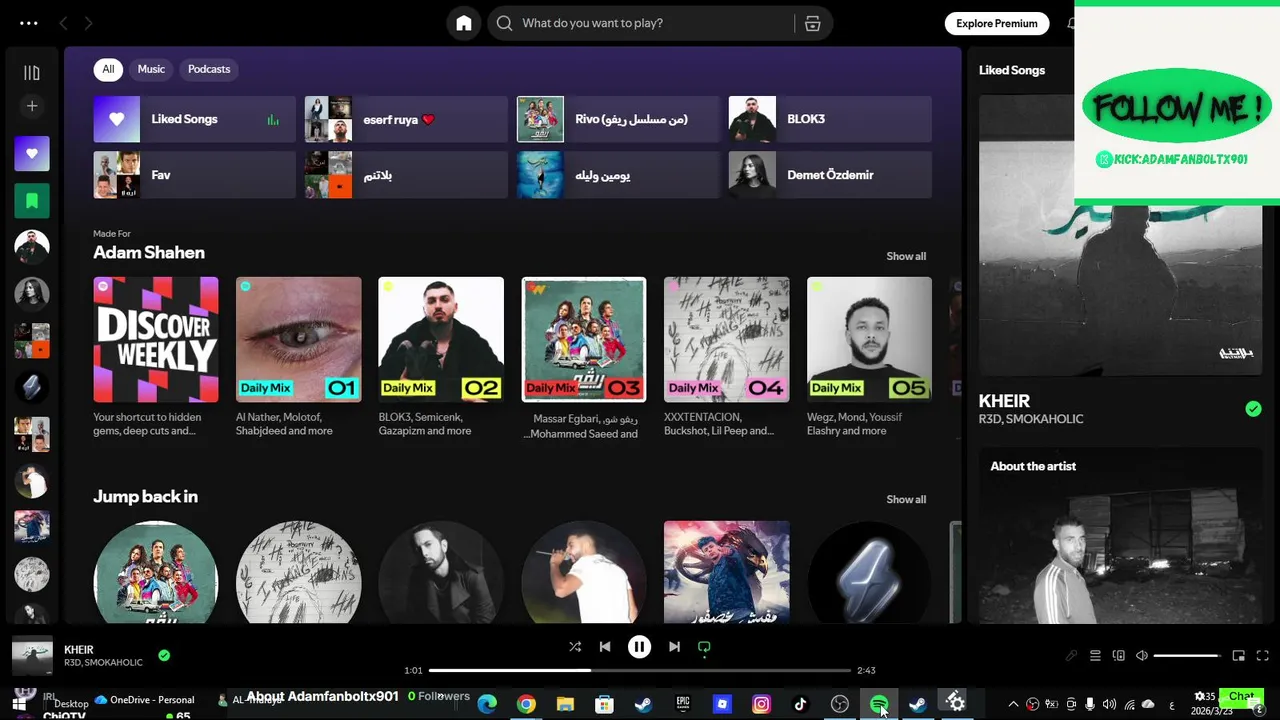Click Explore Premium button
1280x720 pixels.
point(996,23)
